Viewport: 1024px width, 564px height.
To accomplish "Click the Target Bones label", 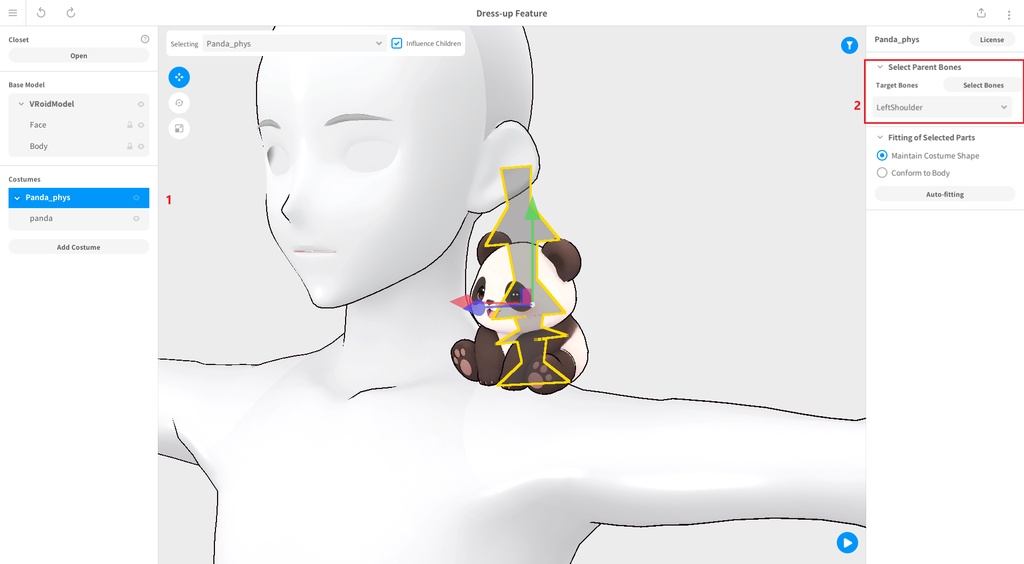I will (x=897, y=85).
